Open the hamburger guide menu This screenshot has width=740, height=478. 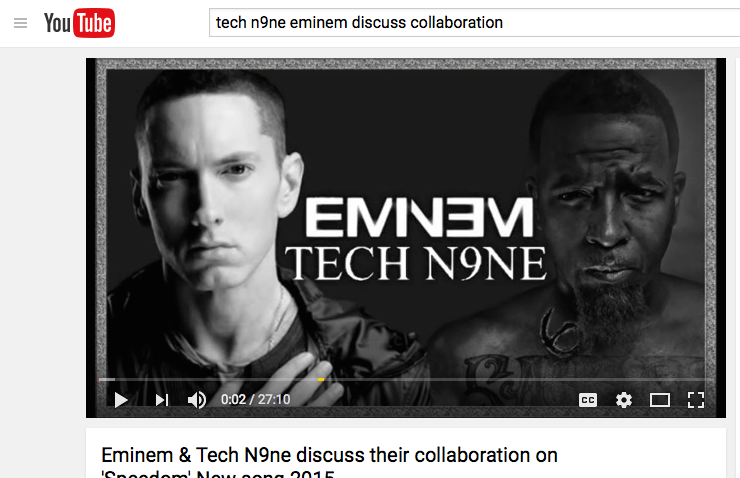point(20,23)
